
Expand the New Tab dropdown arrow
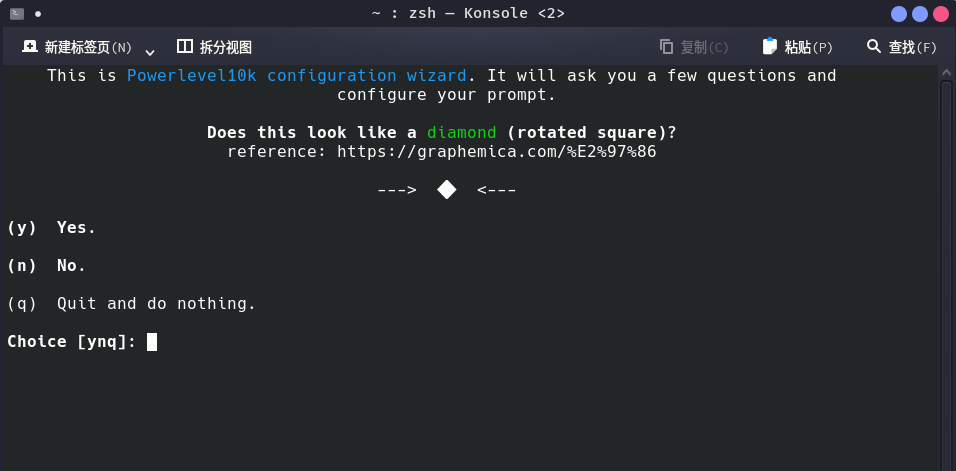coord(150,51)
